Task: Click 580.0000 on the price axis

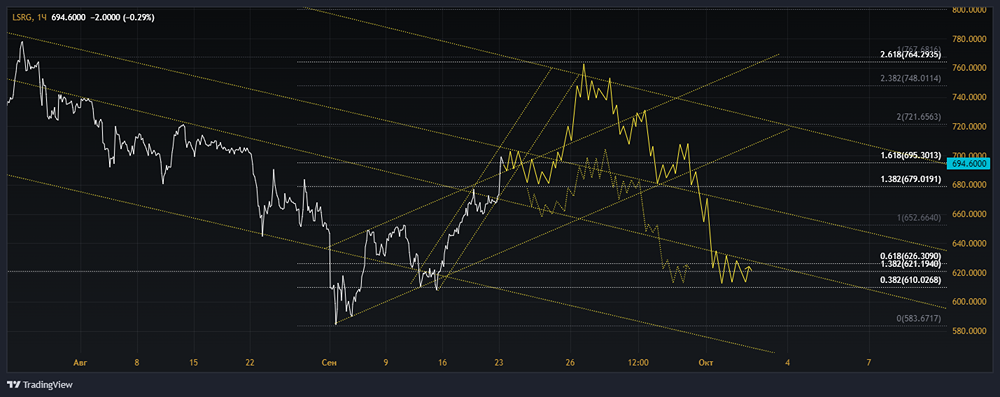Action: (969, 331)
